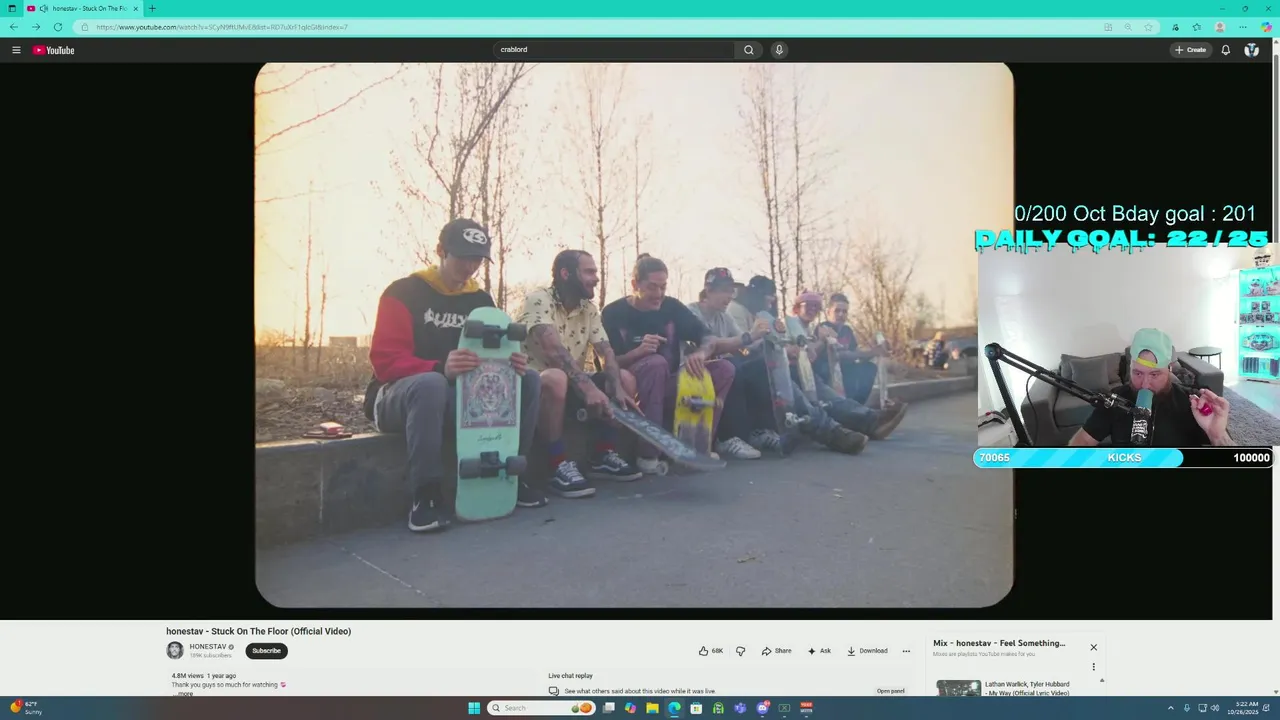Screen dimensions: 1280x720
Task: Open the Windows Start menu
Action: (x=474, y=708)
